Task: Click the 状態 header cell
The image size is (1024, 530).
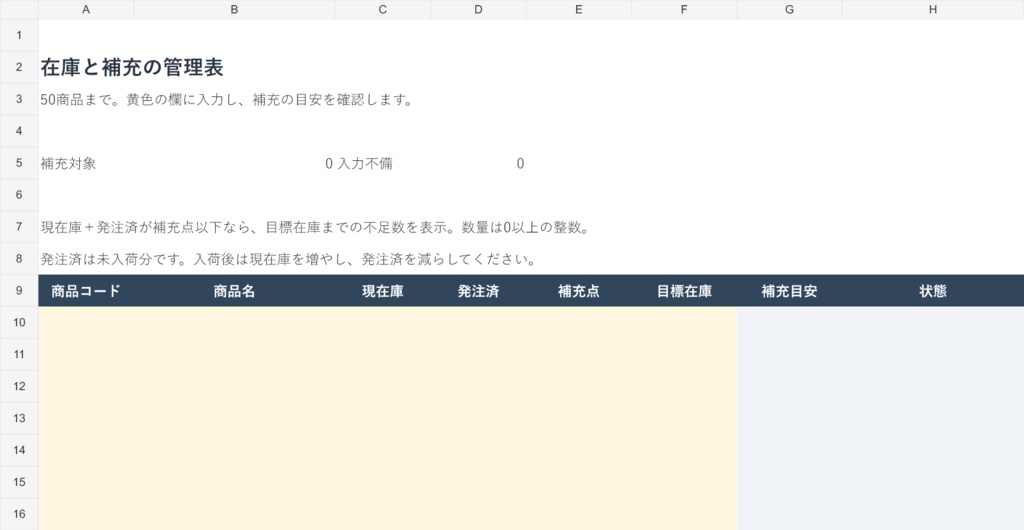Action: (x=933, y=290)
